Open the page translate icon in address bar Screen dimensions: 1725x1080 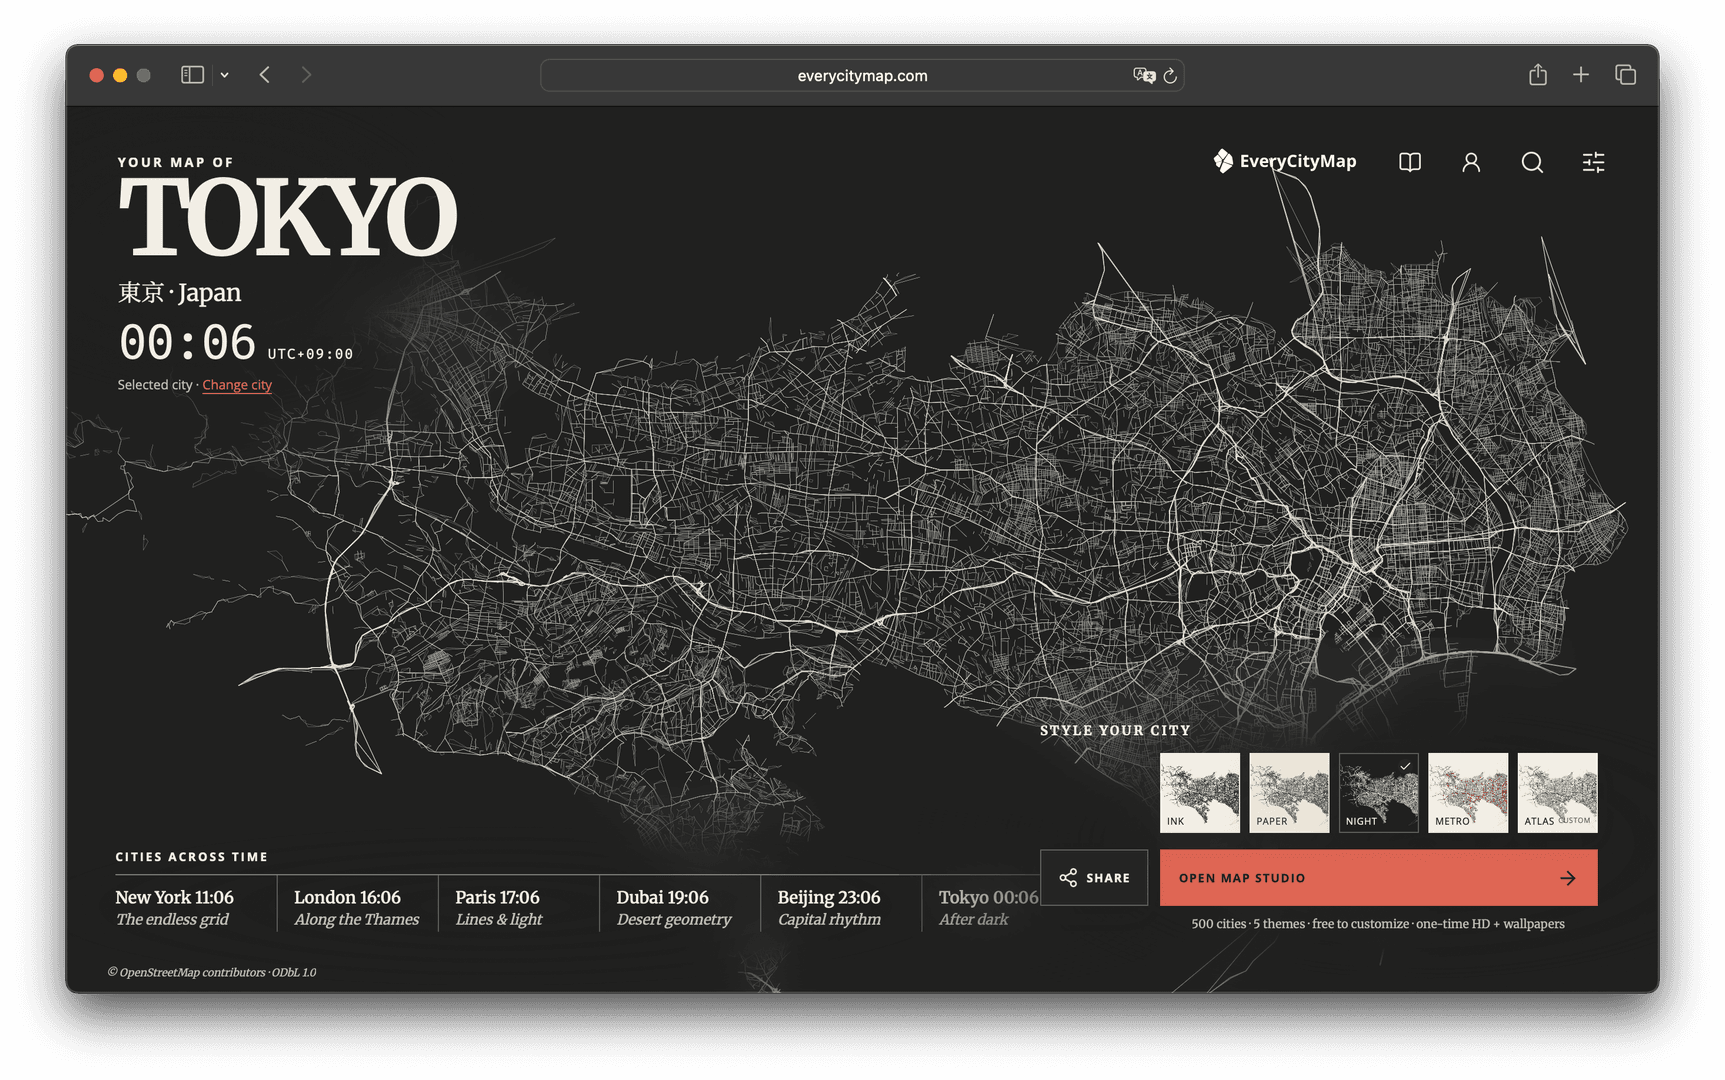pyautogui.click(x=1144, y=75)
